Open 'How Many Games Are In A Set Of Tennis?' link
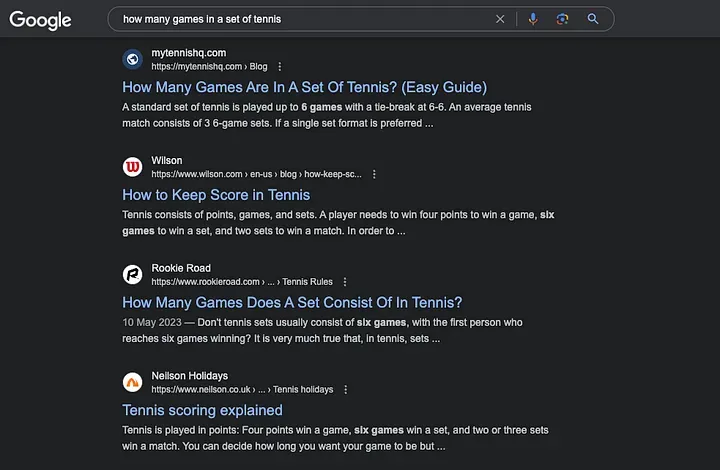Viewport: 720px width, 470px height. pos(304,87)
